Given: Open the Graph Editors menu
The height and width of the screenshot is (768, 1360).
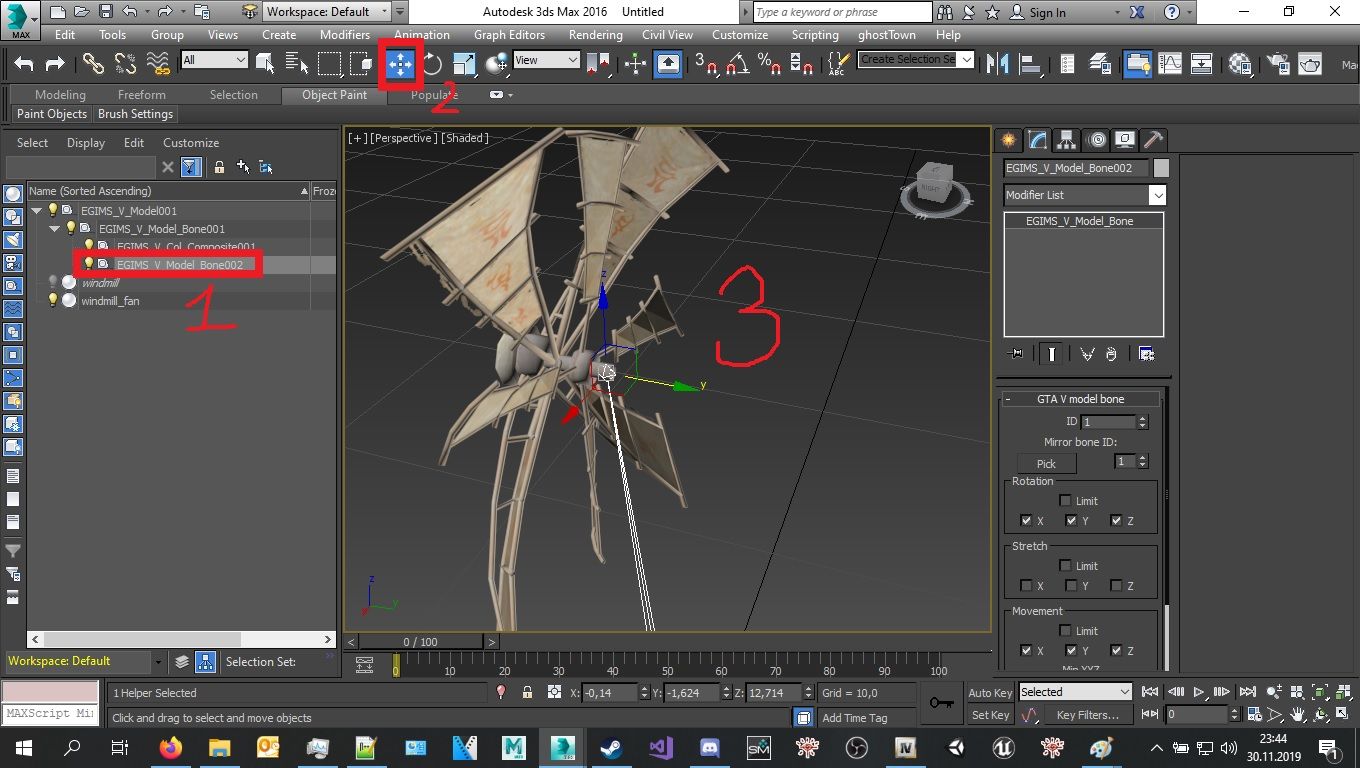Looking at the screenshot, I should (509, 34).
